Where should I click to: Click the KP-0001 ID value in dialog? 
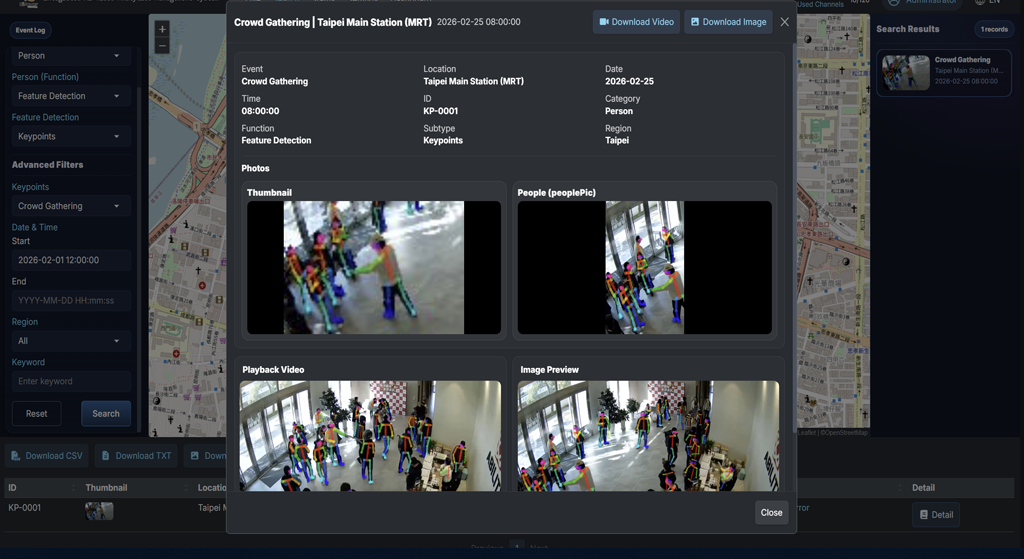pos(441,111)
